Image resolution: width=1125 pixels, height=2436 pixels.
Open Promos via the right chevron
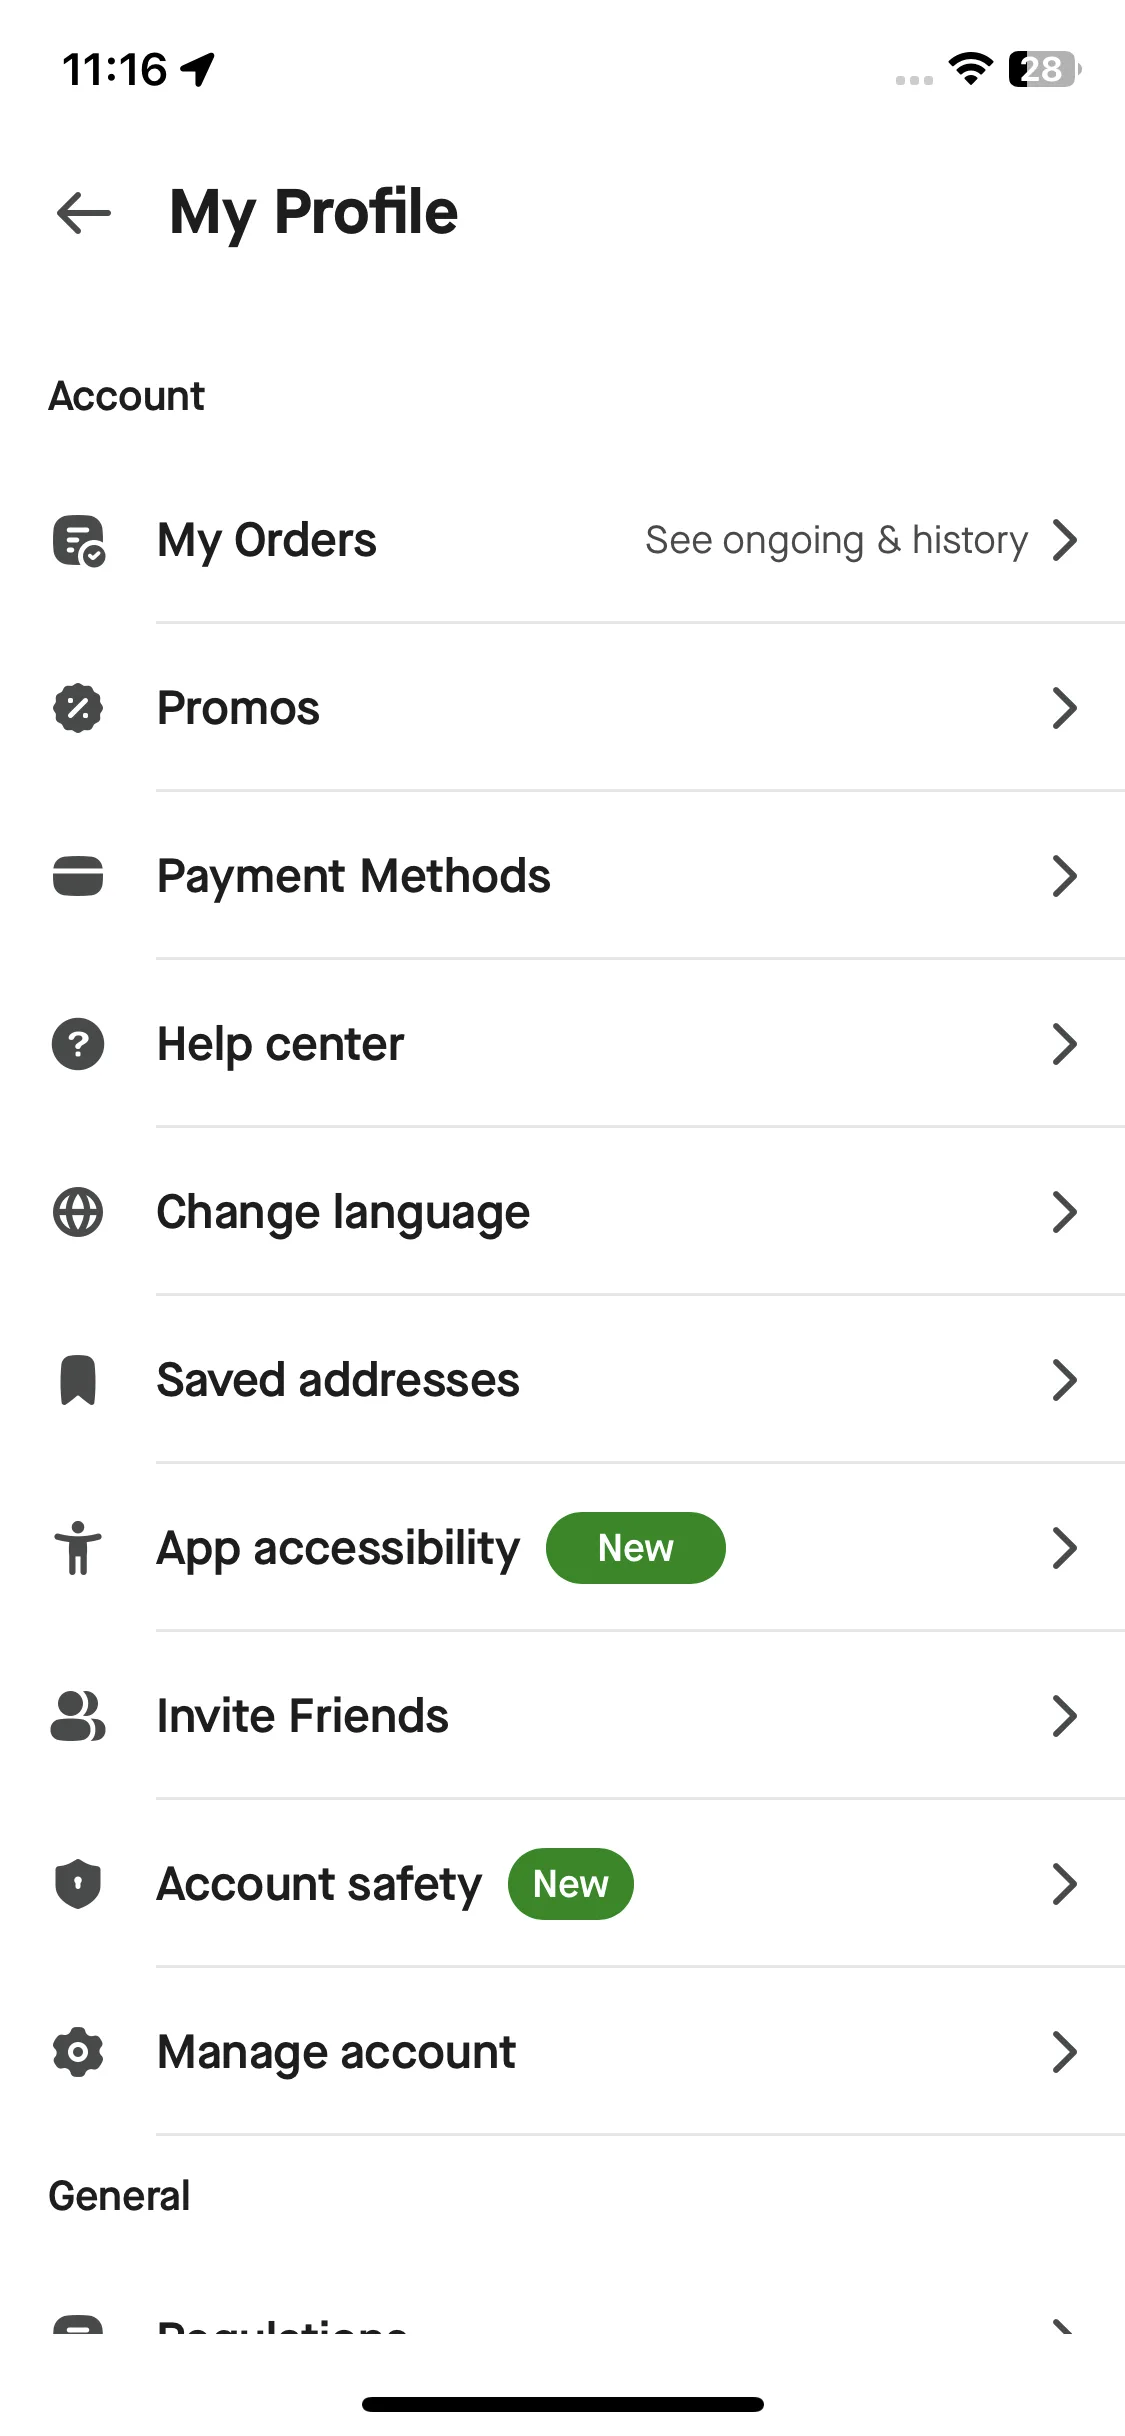pos(1065,708)
